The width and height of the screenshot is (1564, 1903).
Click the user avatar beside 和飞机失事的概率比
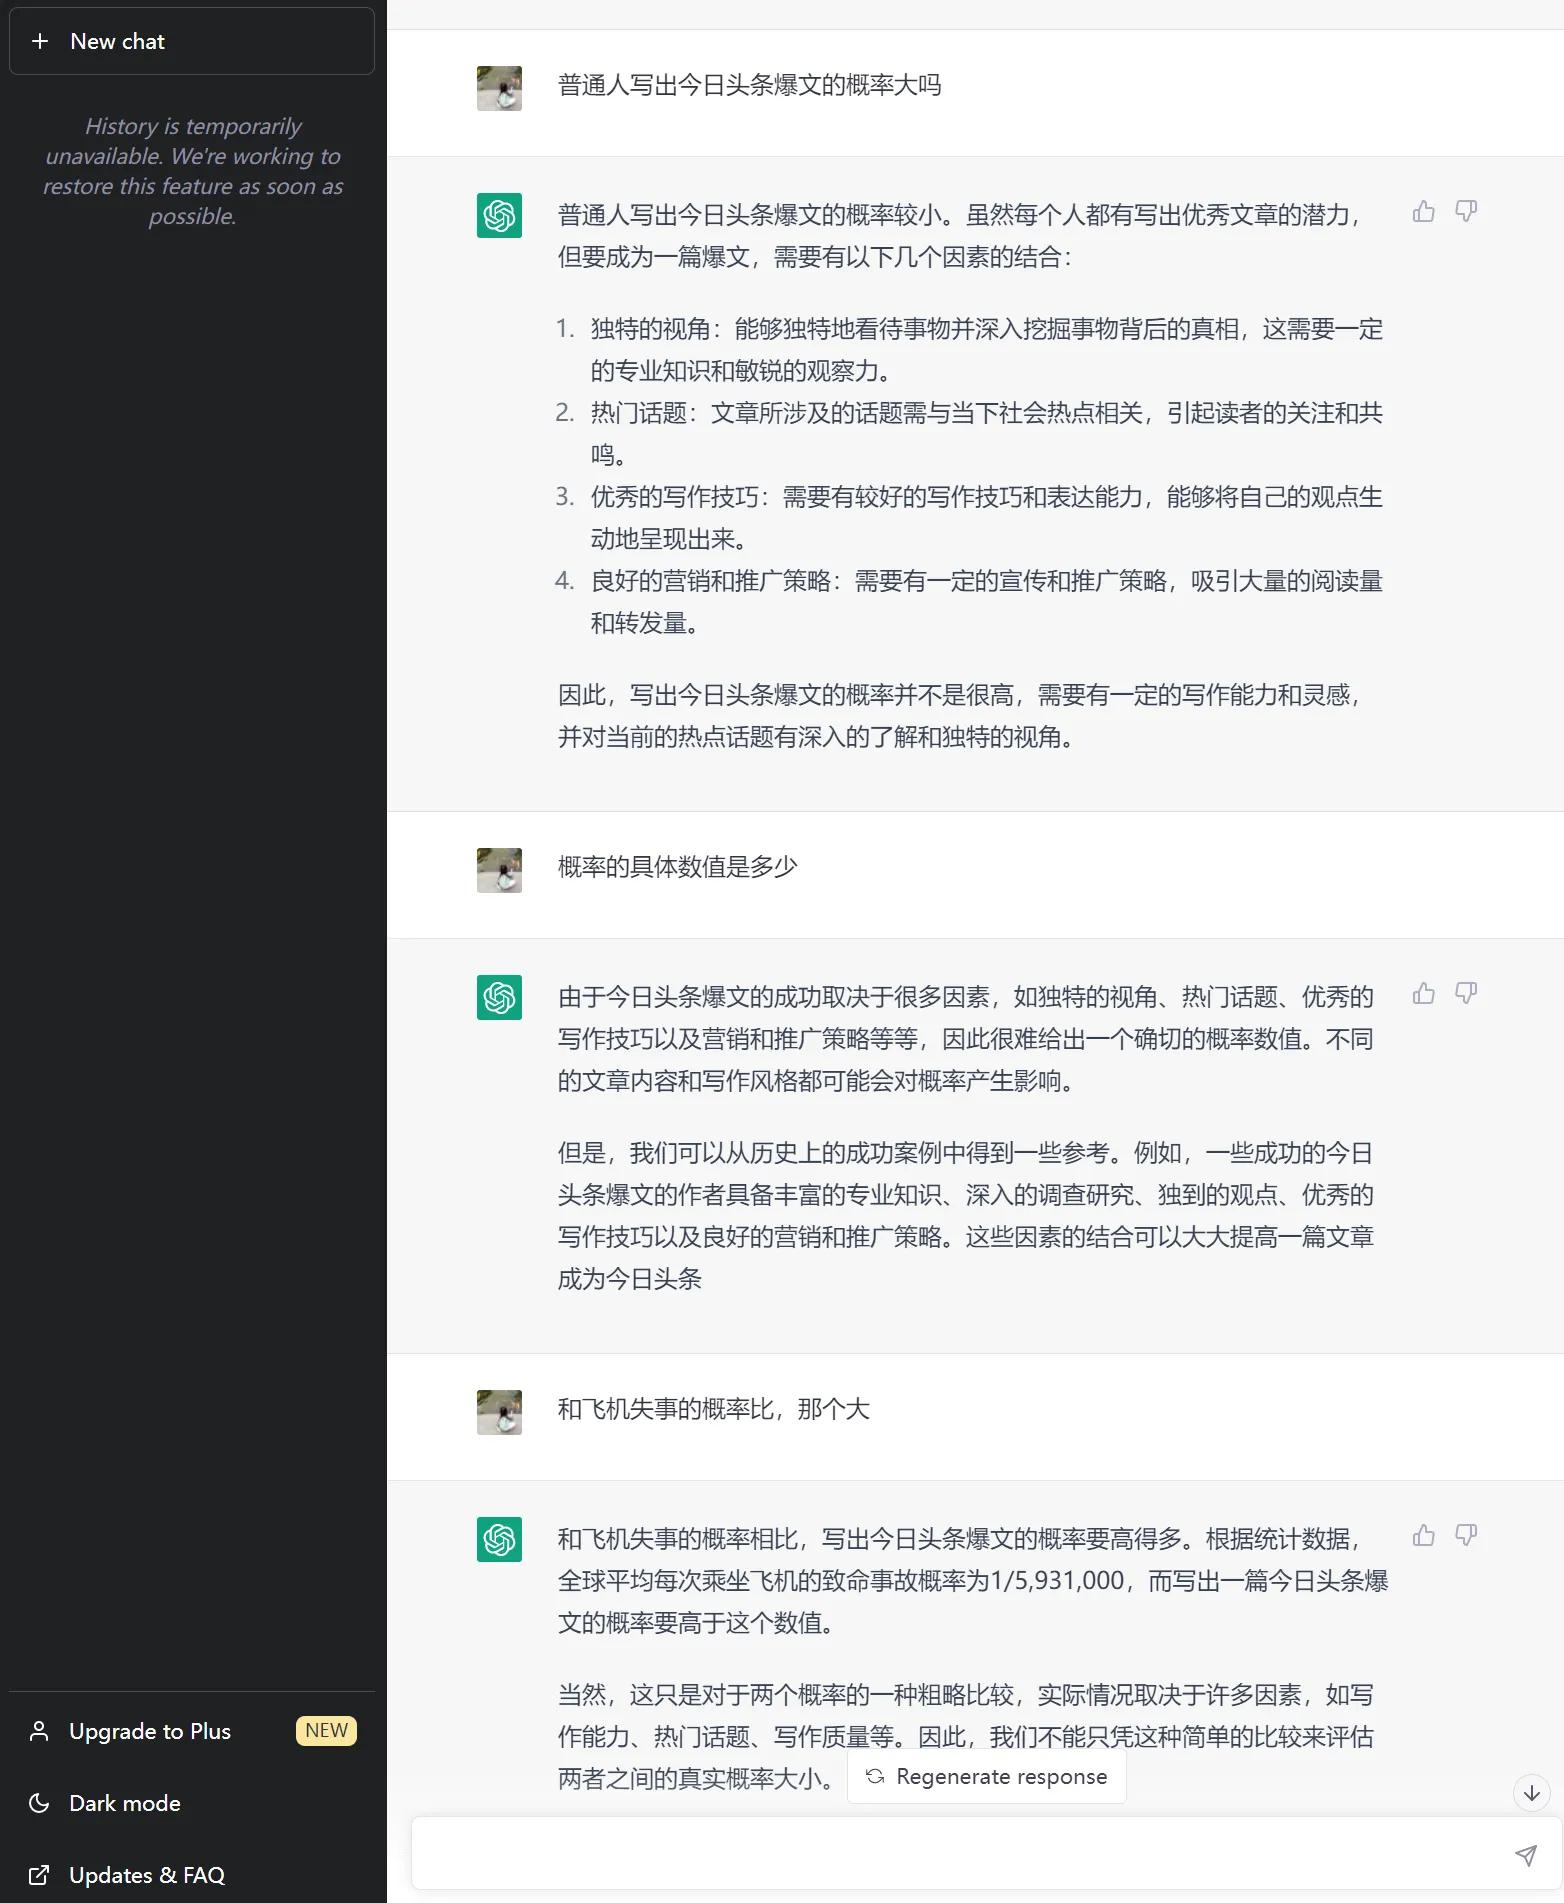(499, 1412)
